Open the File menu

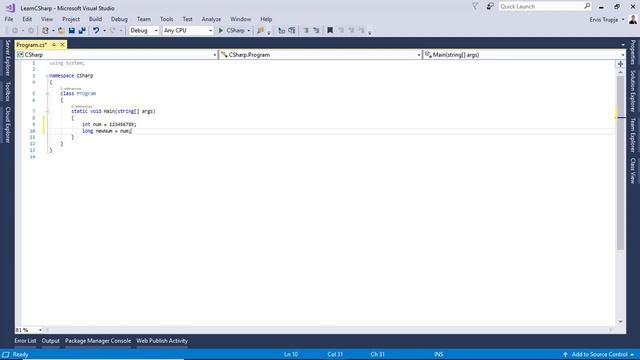pos(9,19)
